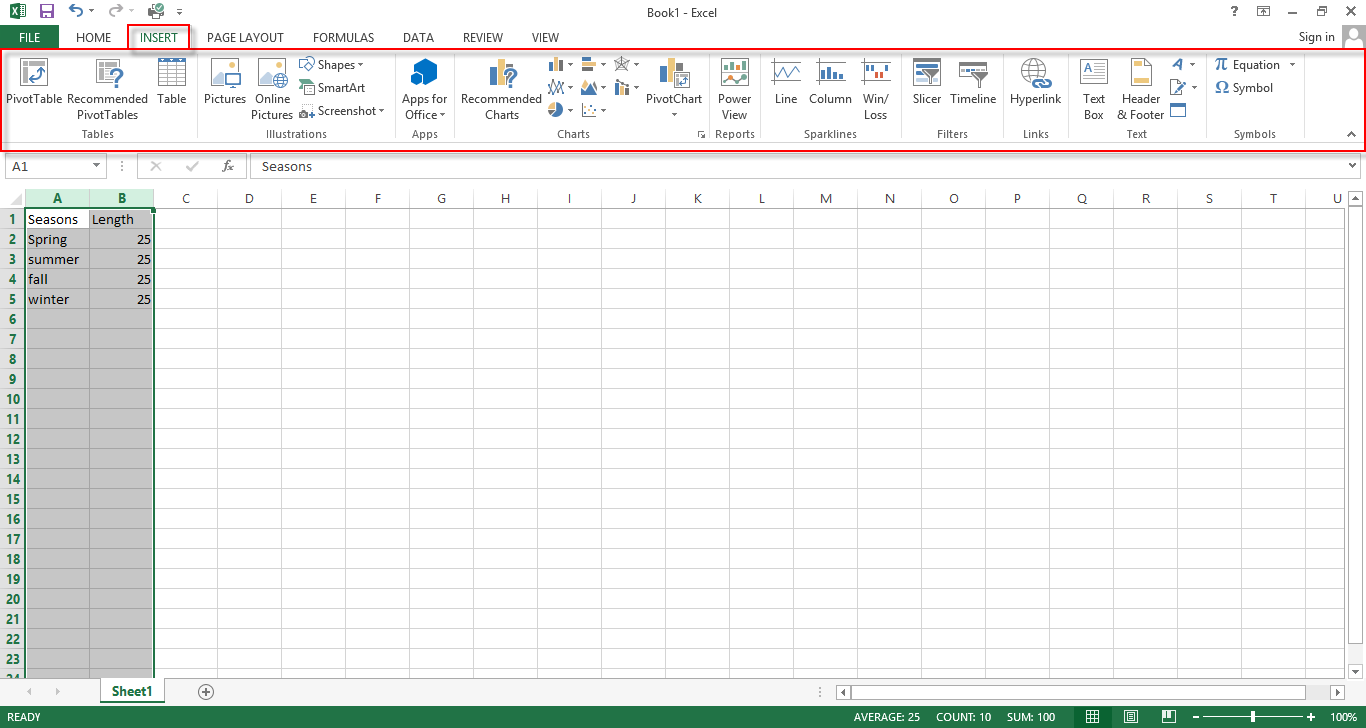This screenshot has width=1366, height=728.
Task: Insert a Line sparkline
Action: click(x=786, y=82)
